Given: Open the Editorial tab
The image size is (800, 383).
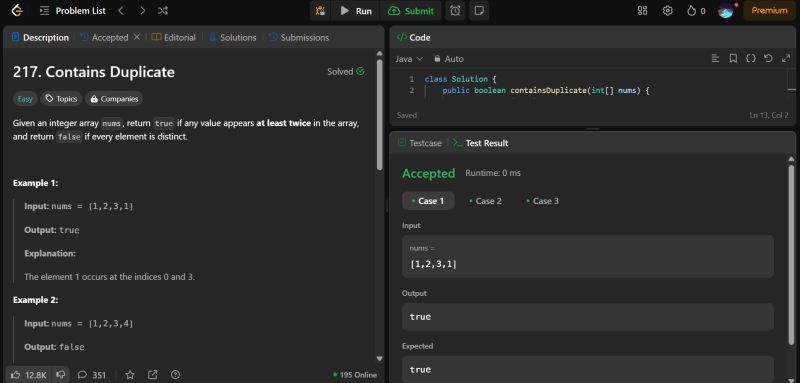Looking at the screenshot, I should [x=174, y=38].
